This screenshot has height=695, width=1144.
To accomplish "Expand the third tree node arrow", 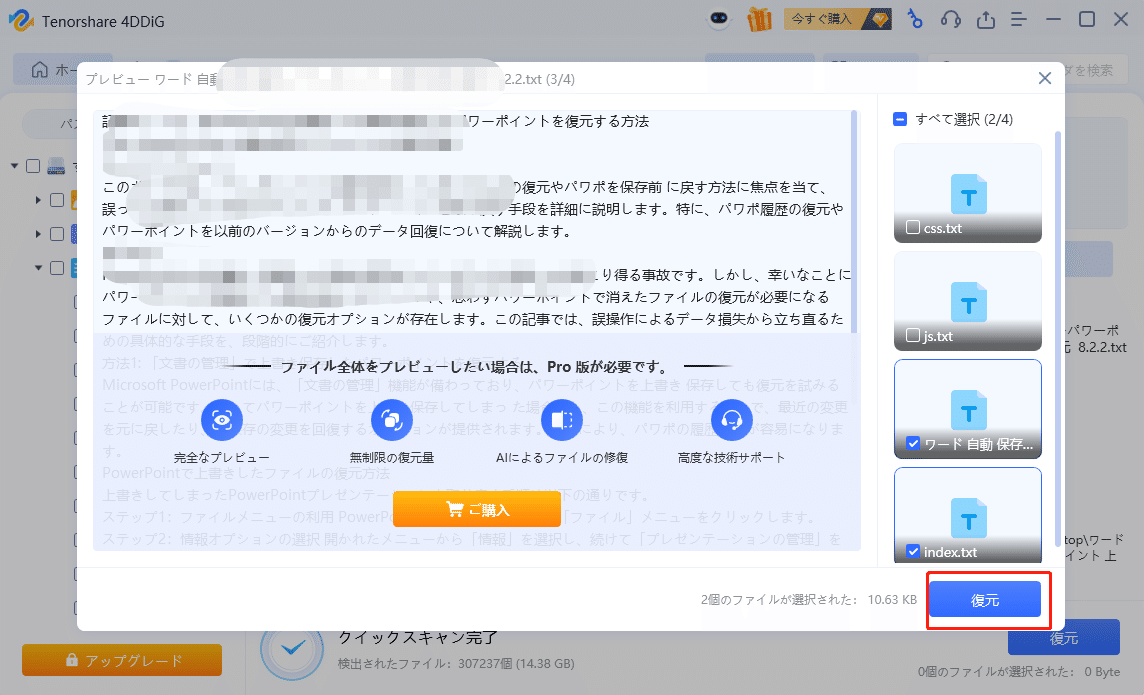I will coord(39,234).
